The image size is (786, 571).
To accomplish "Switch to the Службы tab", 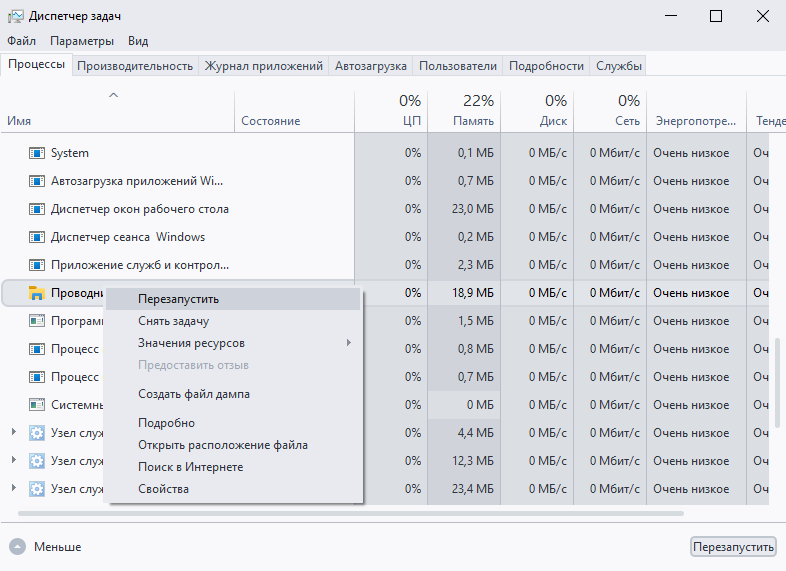I will 619,66.
